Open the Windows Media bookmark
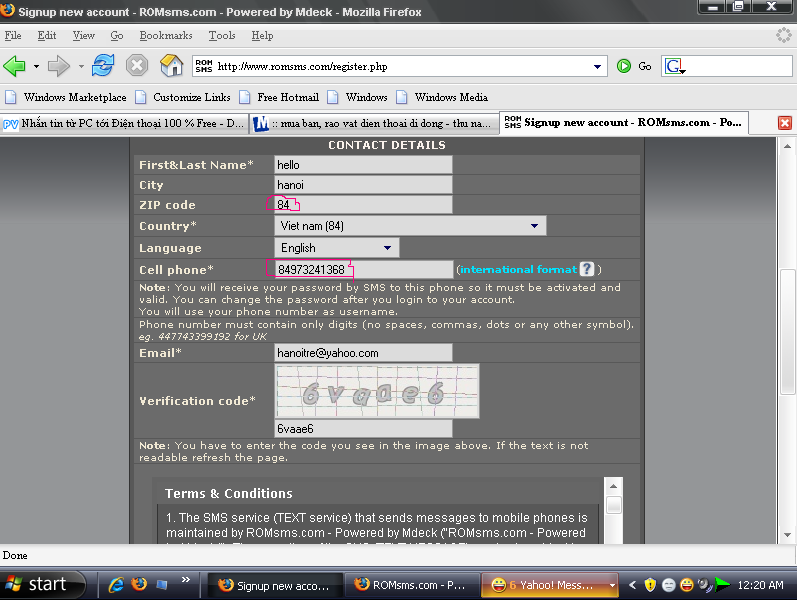800x600 pixels. [442, 97]
